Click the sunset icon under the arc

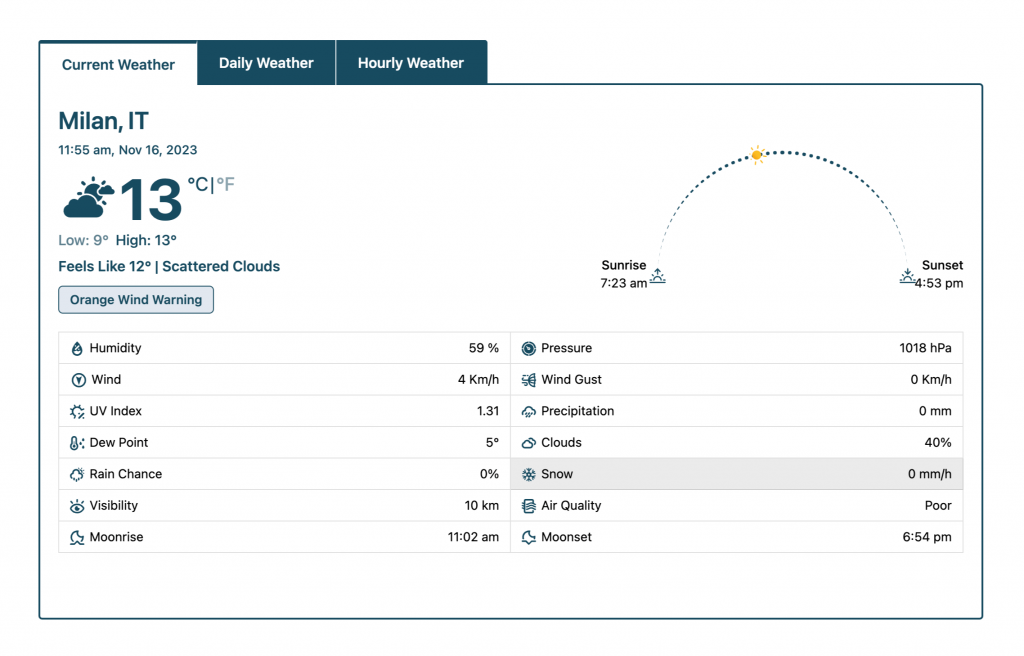pyautogui.click(x=907, y=276)
